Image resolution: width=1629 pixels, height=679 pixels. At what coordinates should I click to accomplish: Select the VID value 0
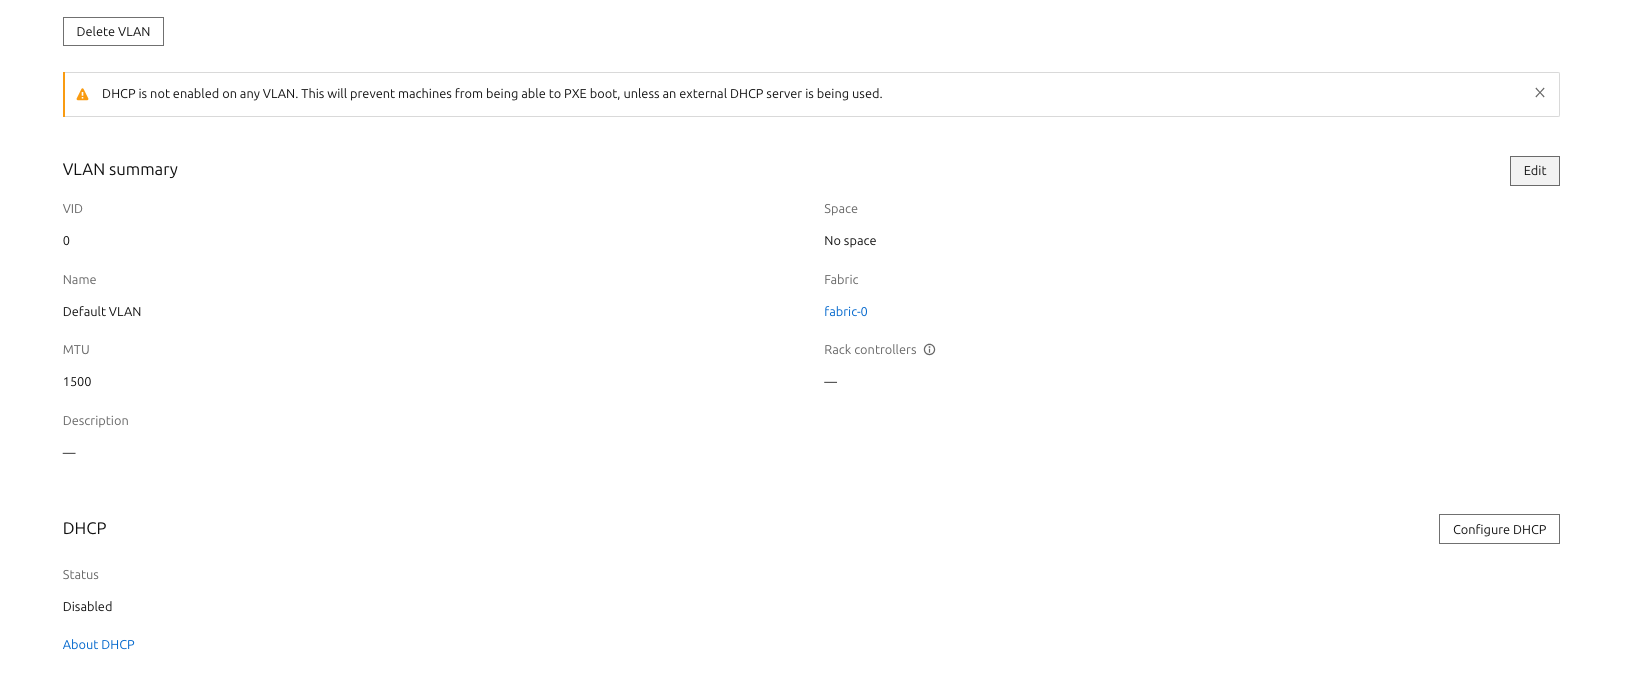point(67,241)
